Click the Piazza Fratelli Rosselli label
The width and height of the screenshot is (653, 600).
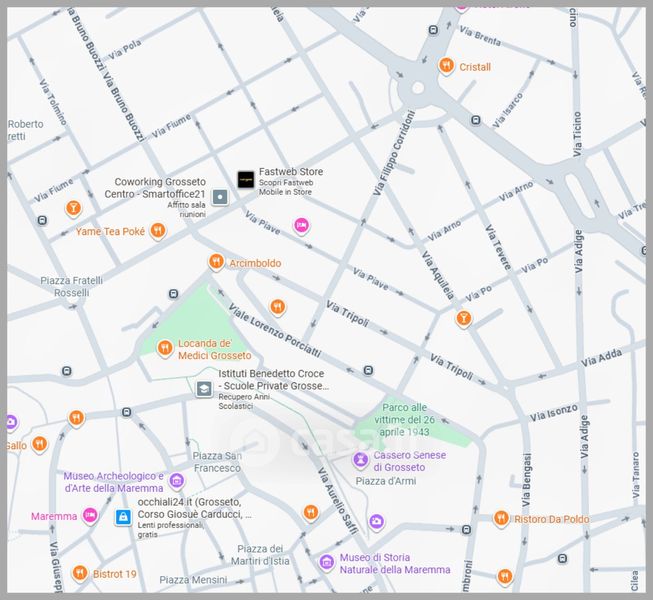click(71, 287)
